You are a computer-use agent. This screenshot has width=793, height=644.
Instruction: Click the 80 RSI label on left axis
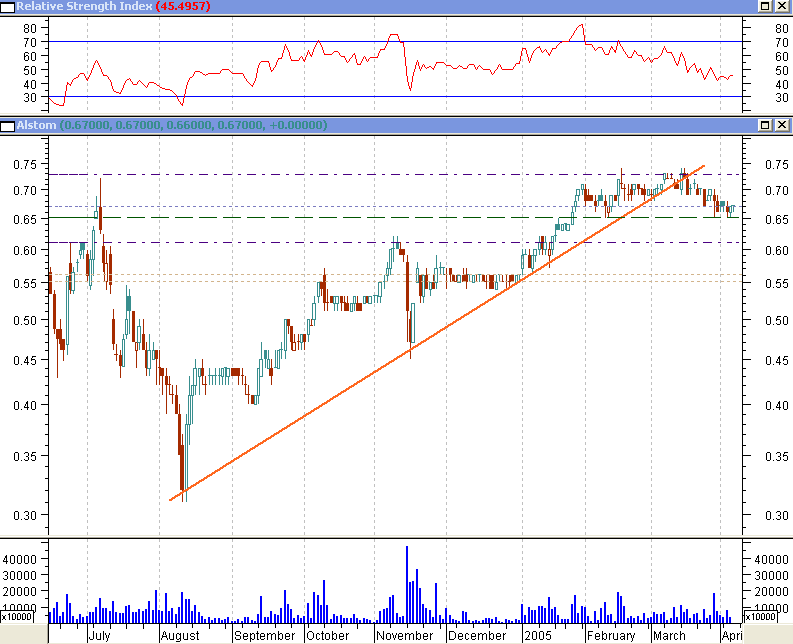pos(30,28)
